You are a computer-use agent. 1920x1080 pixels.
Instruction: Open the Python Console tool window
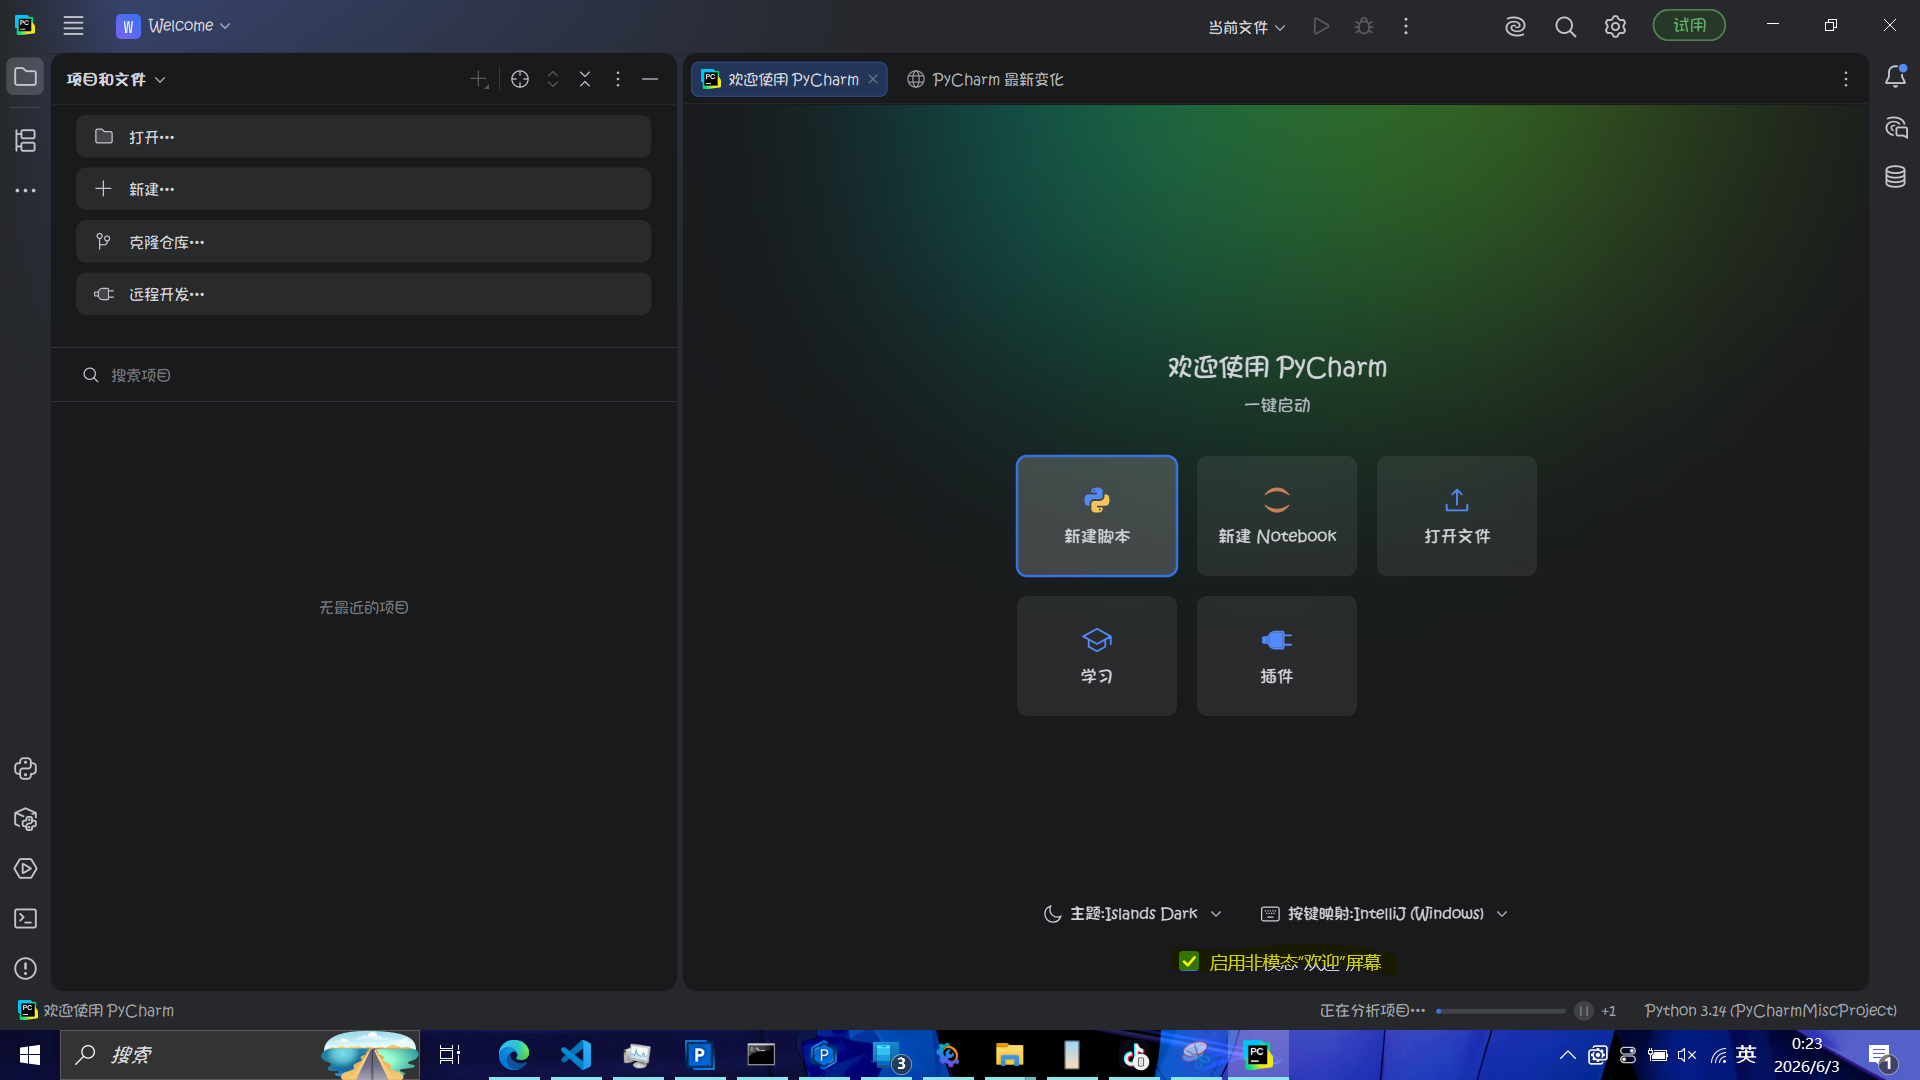point(26,769)
